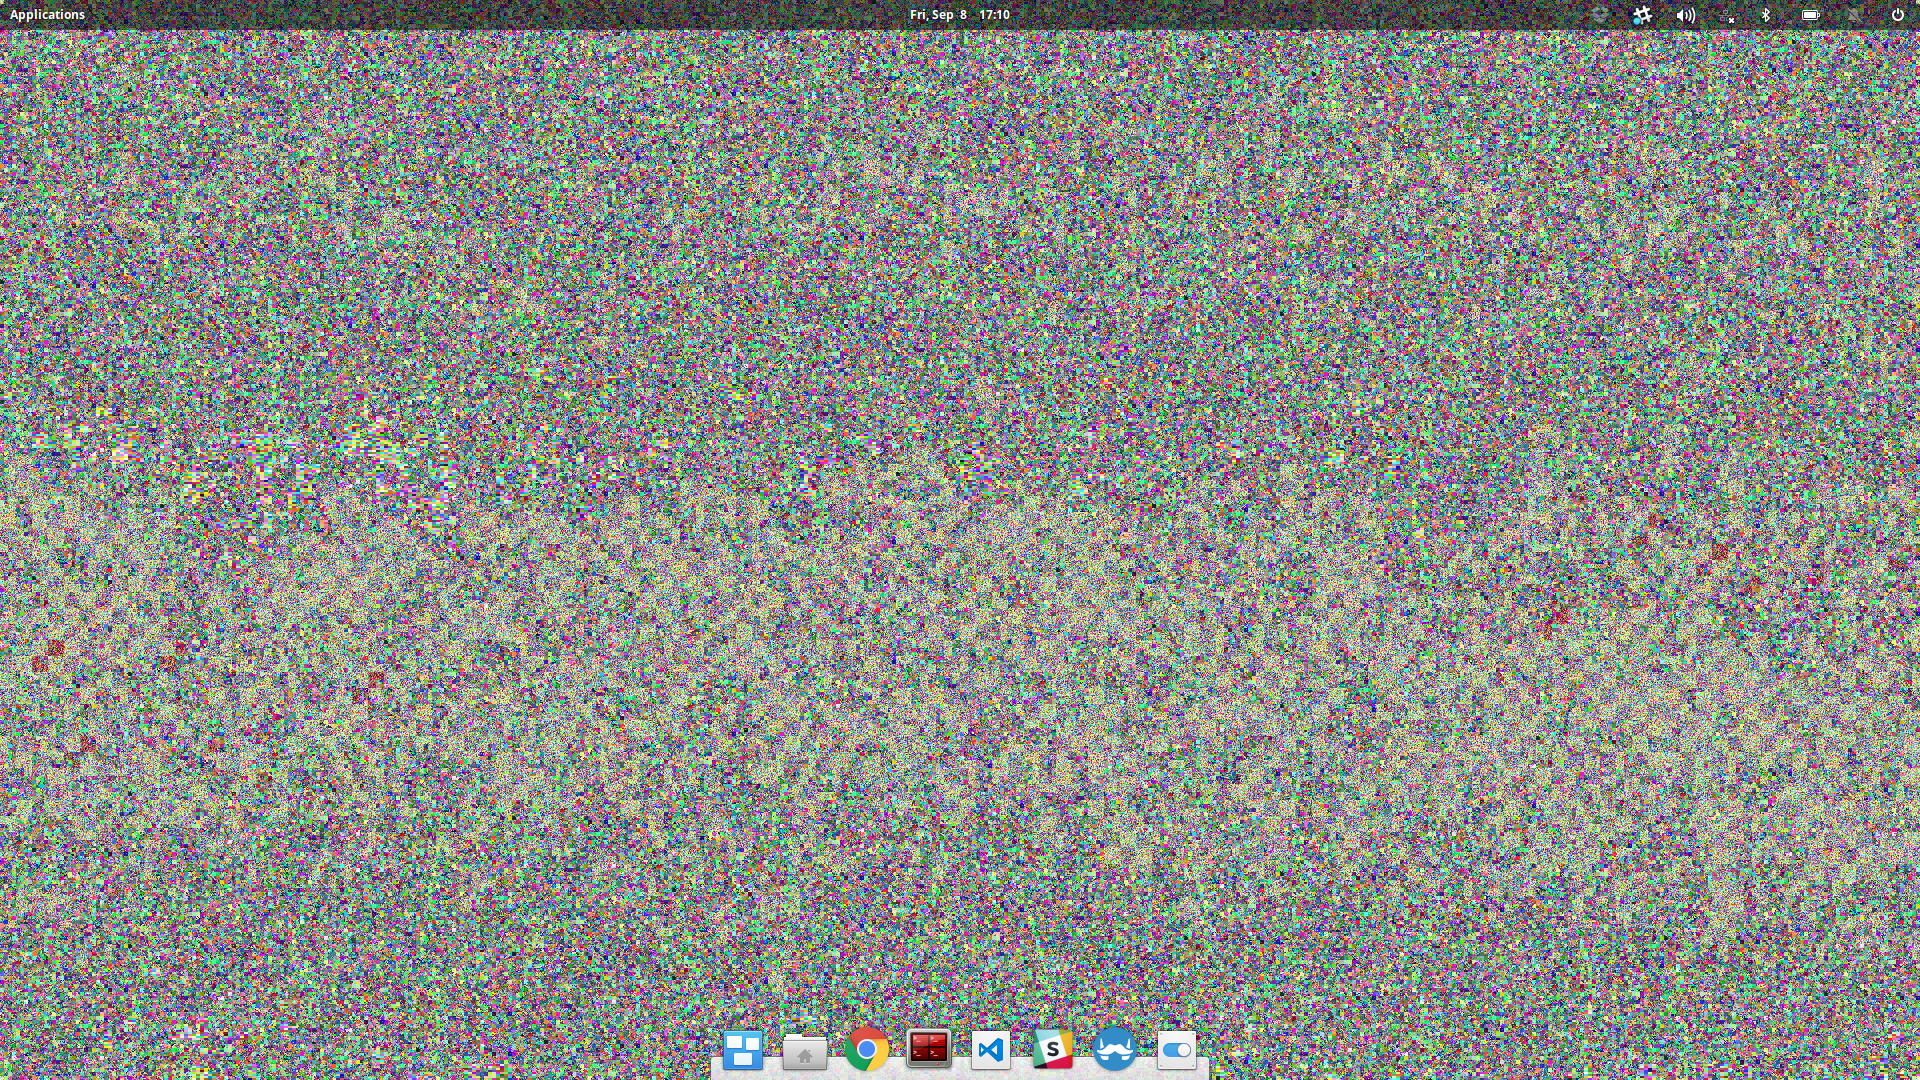
Task: Open System Settings from the dock
Action: pos(1177,1050)
